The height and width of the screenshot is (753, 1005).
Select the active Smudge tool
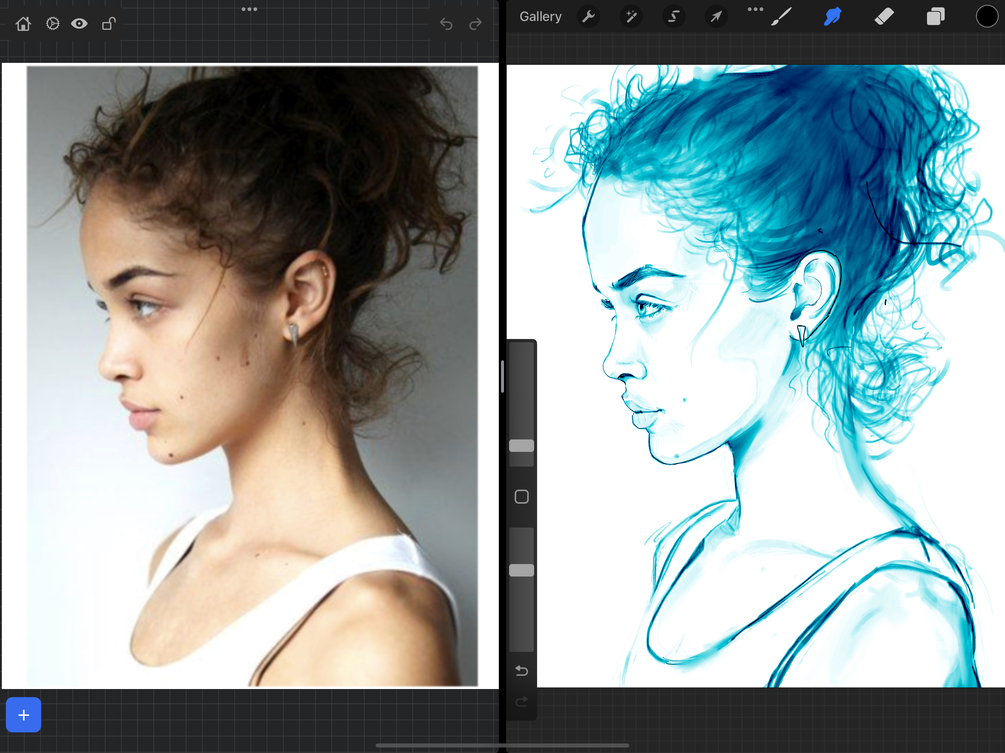tap(835, 16)
